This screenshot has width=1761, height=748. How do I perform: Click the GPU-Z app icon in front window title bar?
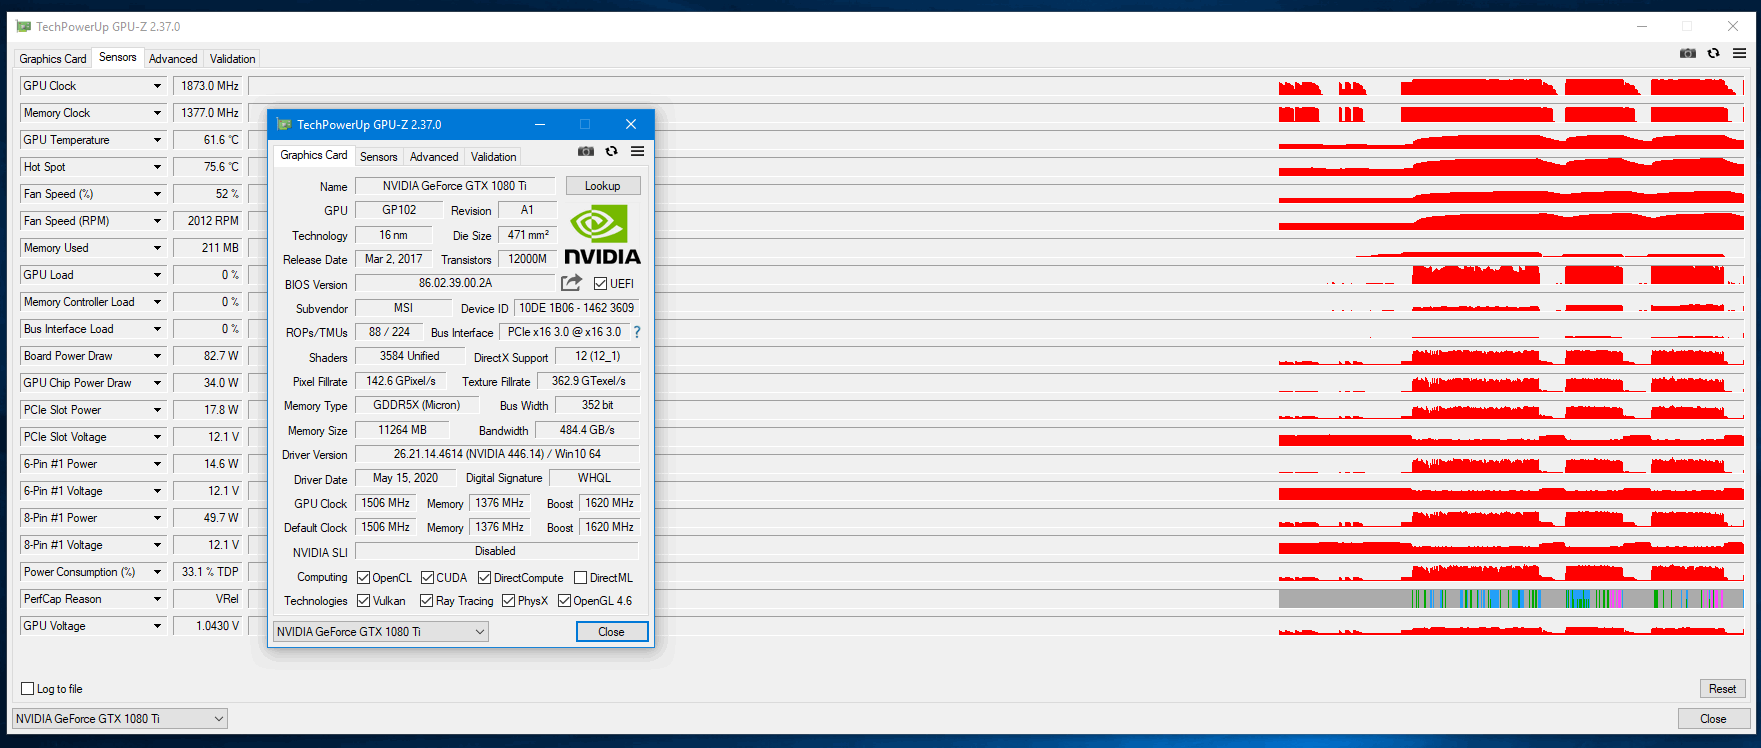284,124
